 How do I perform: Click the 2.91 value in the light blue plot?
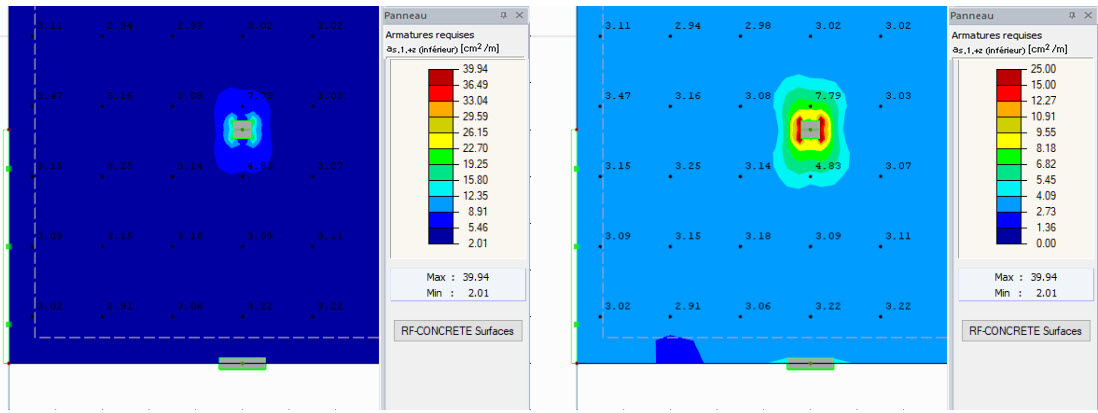[x=687, y=306]
